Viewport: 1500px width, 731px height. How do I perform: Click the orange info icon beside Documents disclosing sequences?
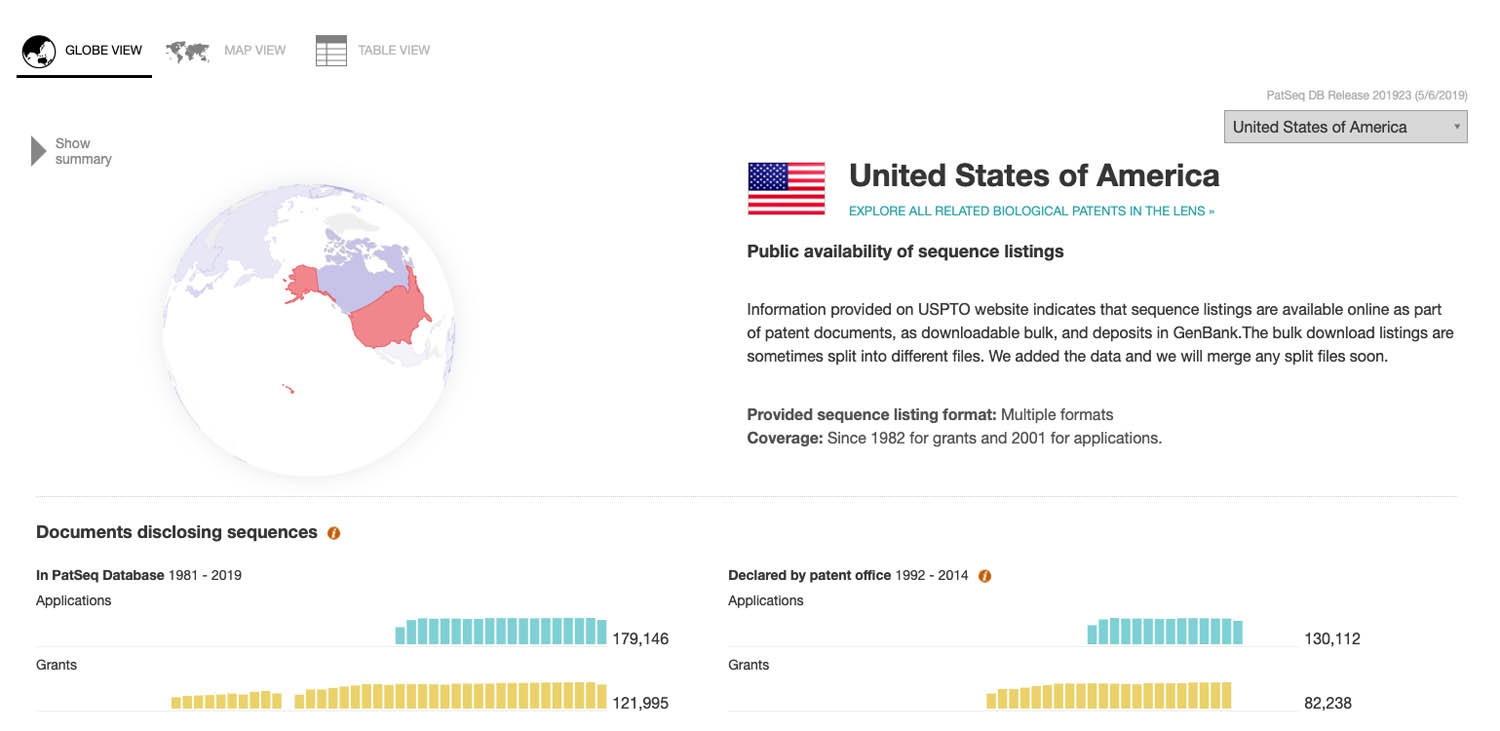click(334, 533)
